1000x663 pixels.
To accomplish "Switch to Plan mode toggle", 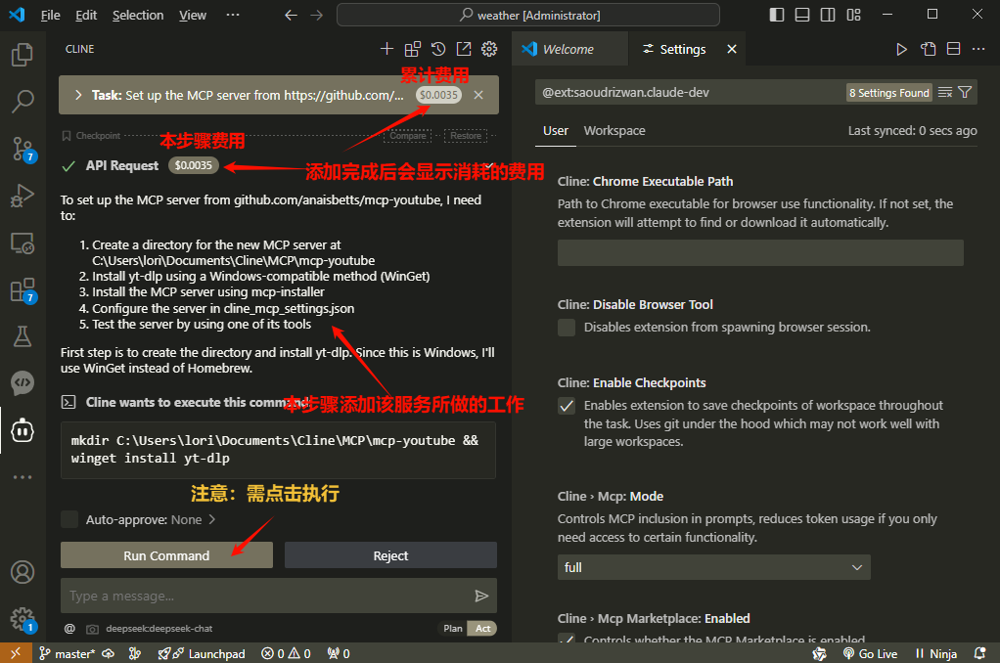I will [453, 628].
